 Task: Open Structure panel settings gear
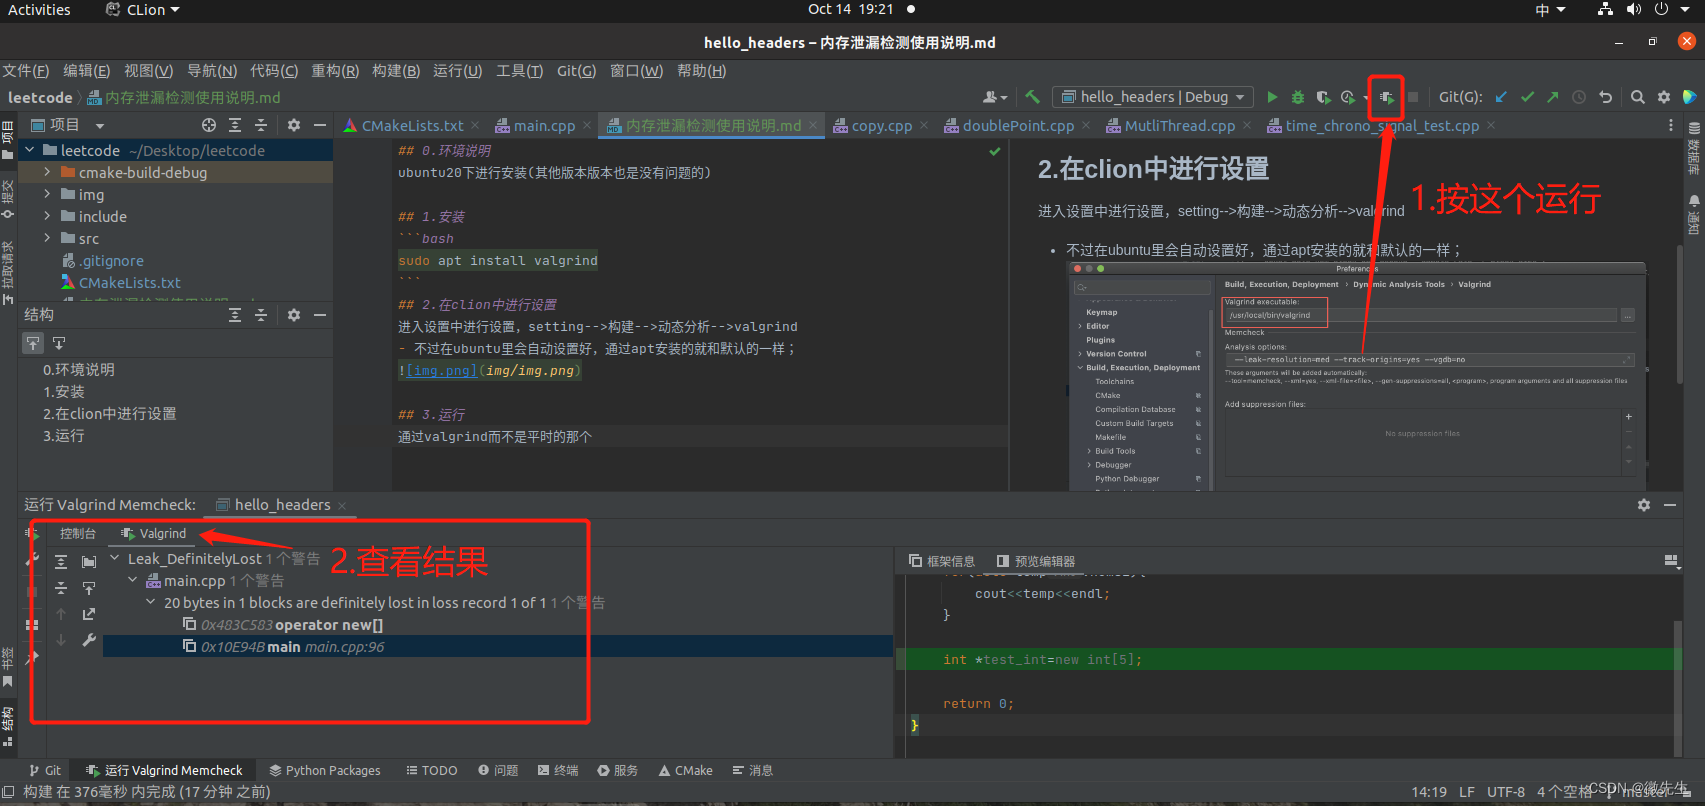coord(294,315)
